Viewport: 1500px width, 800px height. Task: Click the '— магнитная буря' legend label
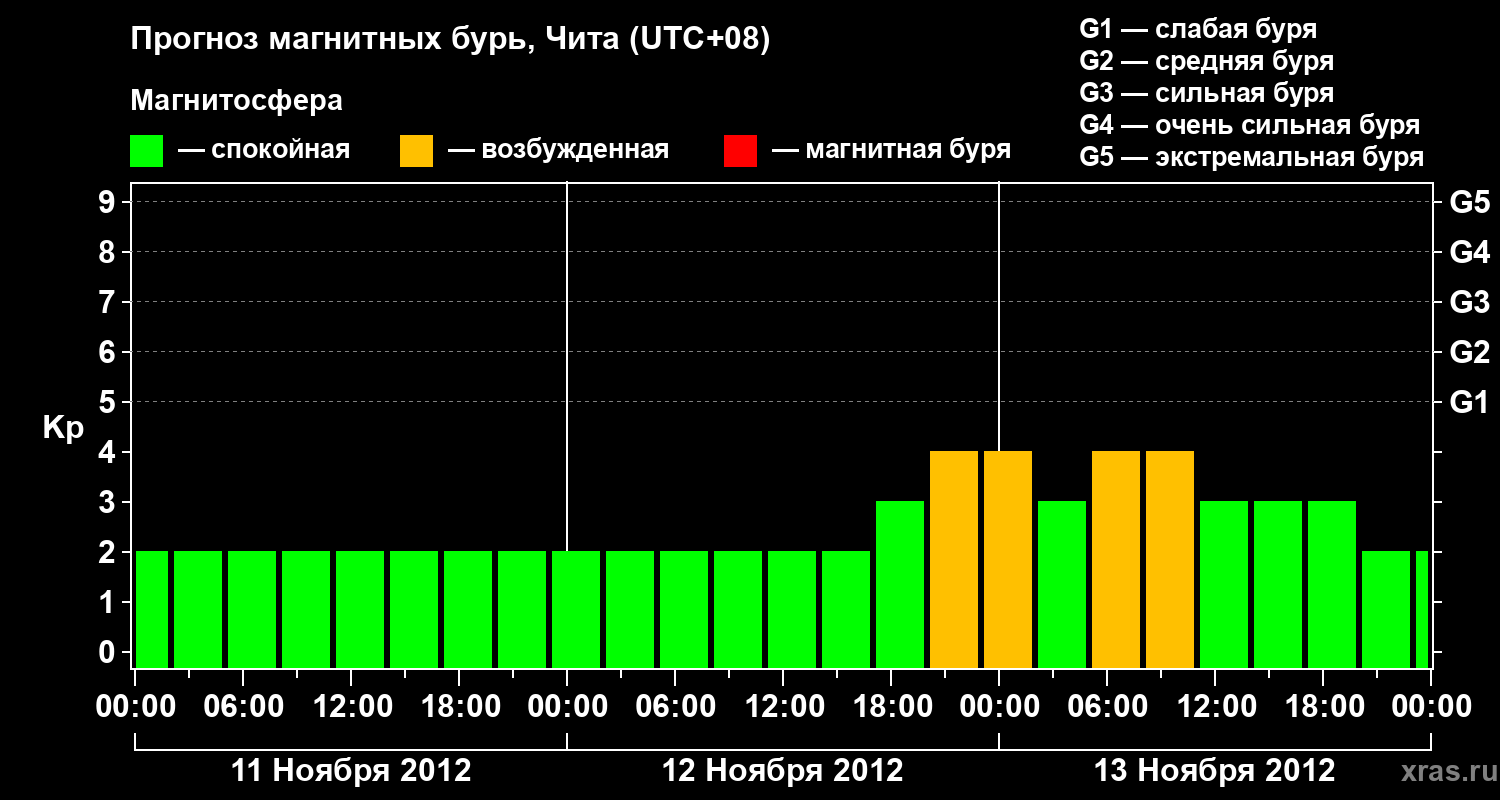coord(892,151)
